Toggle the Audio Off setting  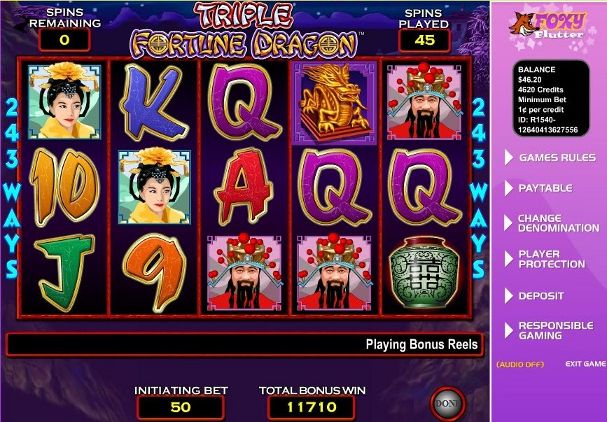coord(520,364)
